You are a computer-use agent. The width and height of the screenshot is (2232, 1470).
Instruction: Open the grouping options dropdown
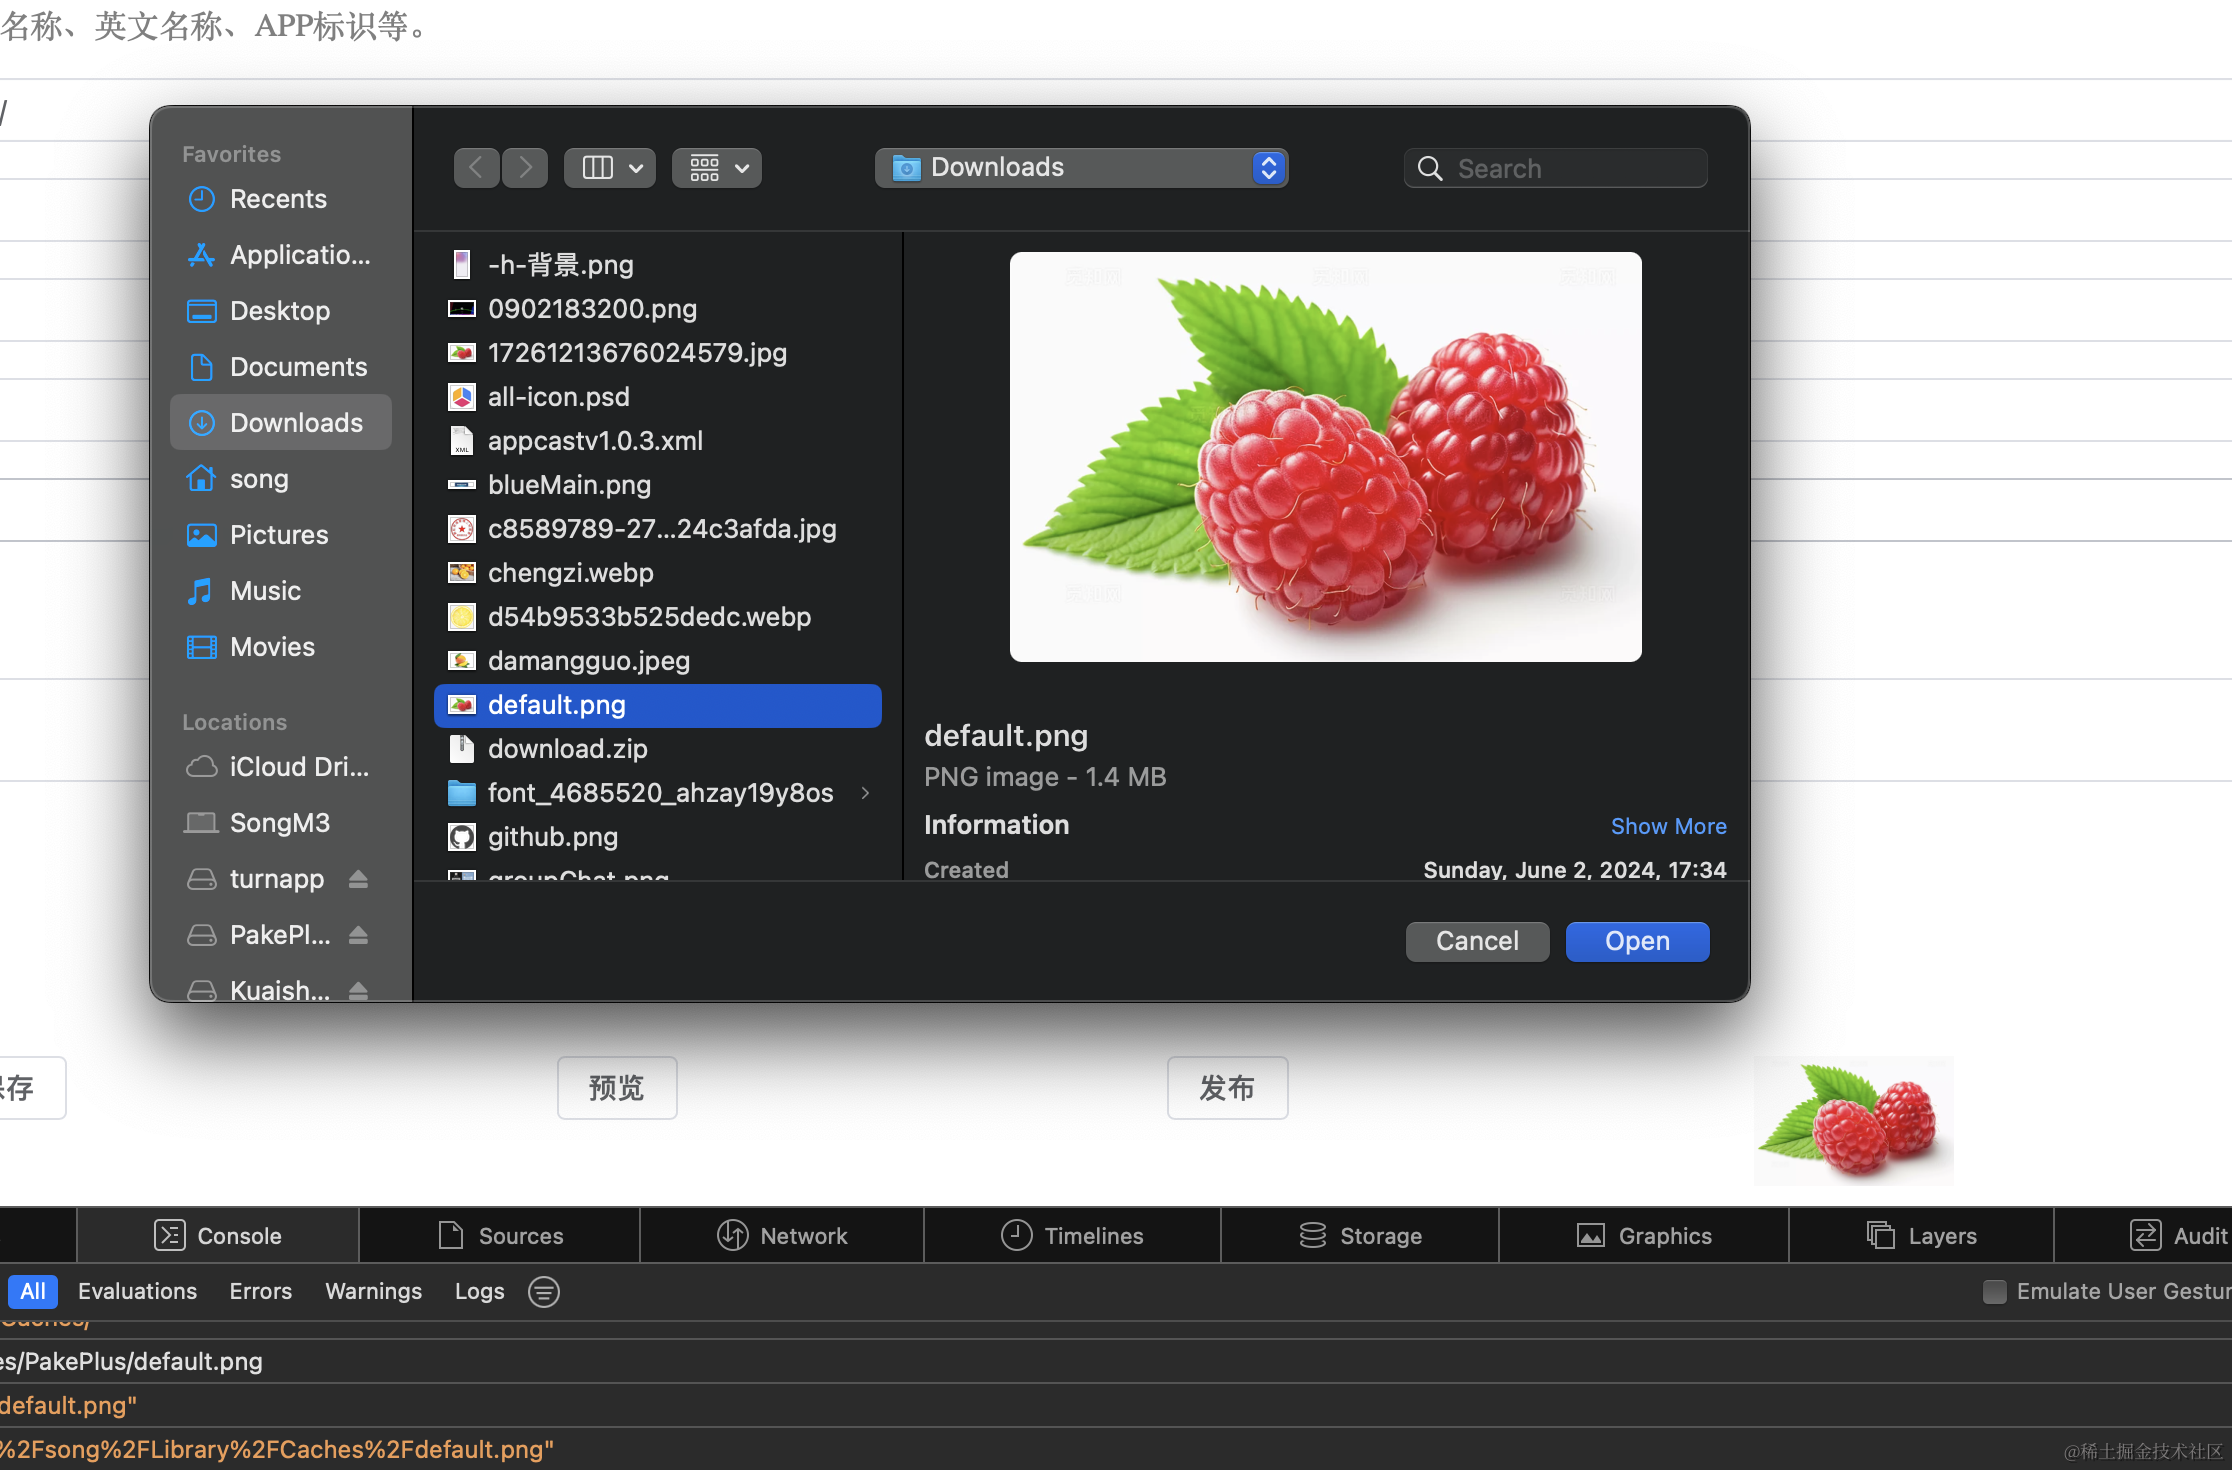tap(717, 168)
